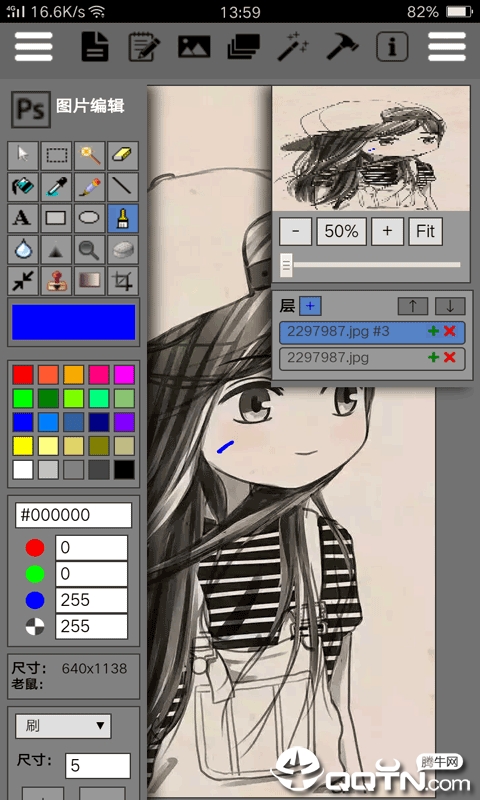The image size is (480, 800).
Task: Activate the Blur water drop tool
Action: click(23, 249)
